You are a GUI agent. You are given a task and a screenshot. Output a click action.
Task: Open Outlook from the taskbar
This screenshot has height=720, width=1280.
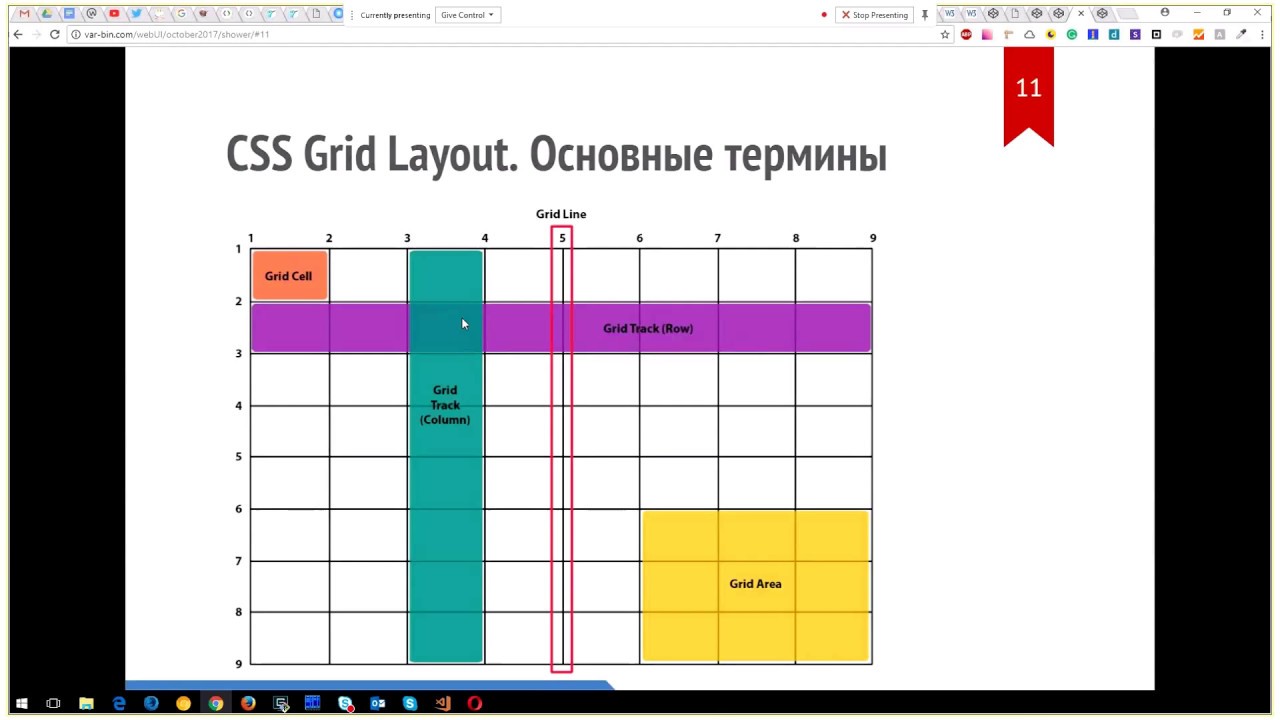click(377, 703)
